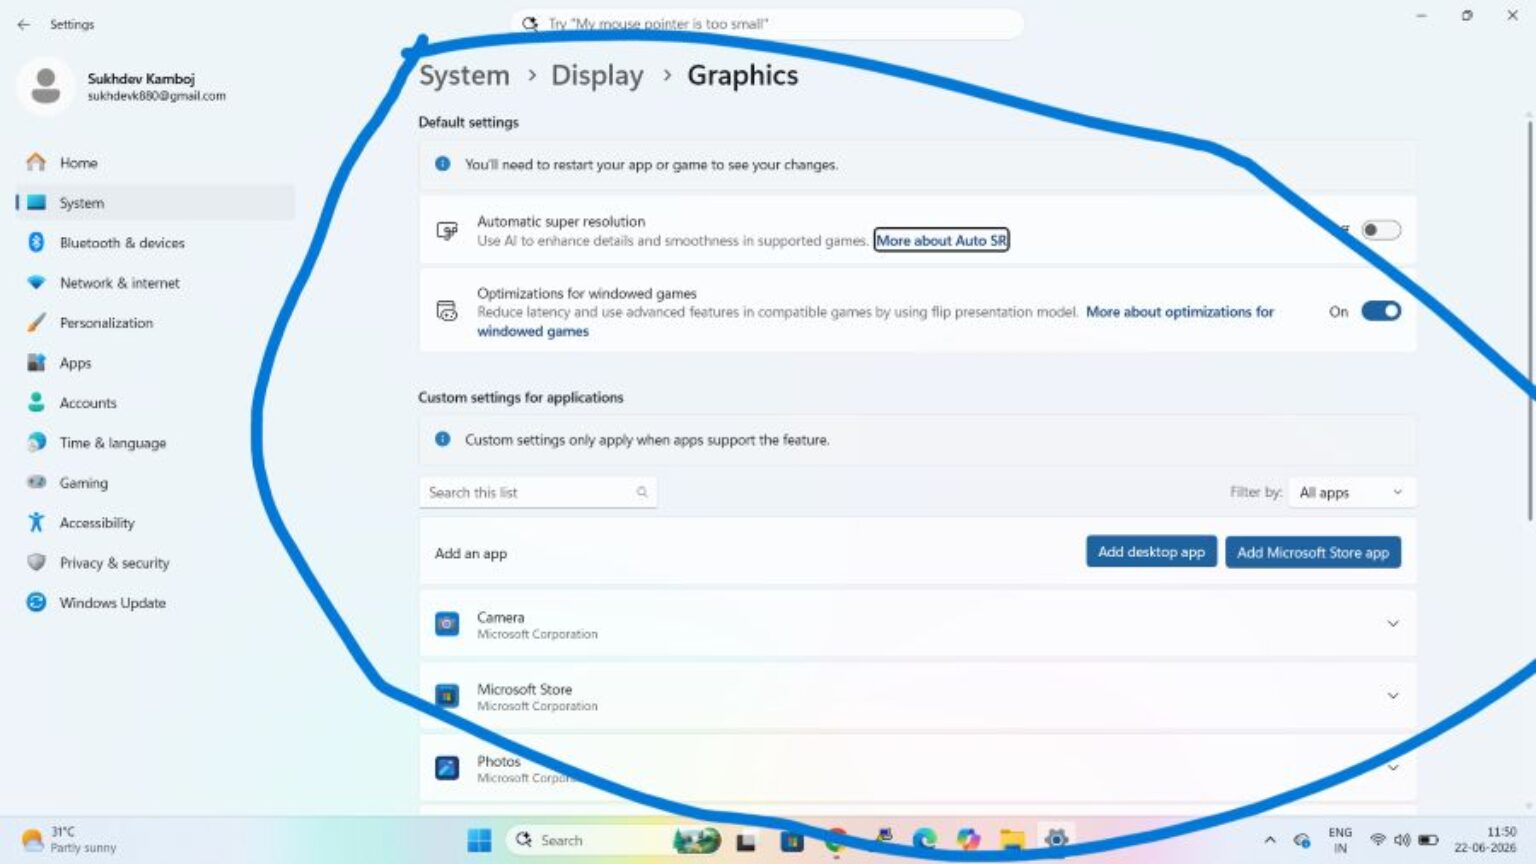
Task: Open Time & language settings
Action: [155, 442]
